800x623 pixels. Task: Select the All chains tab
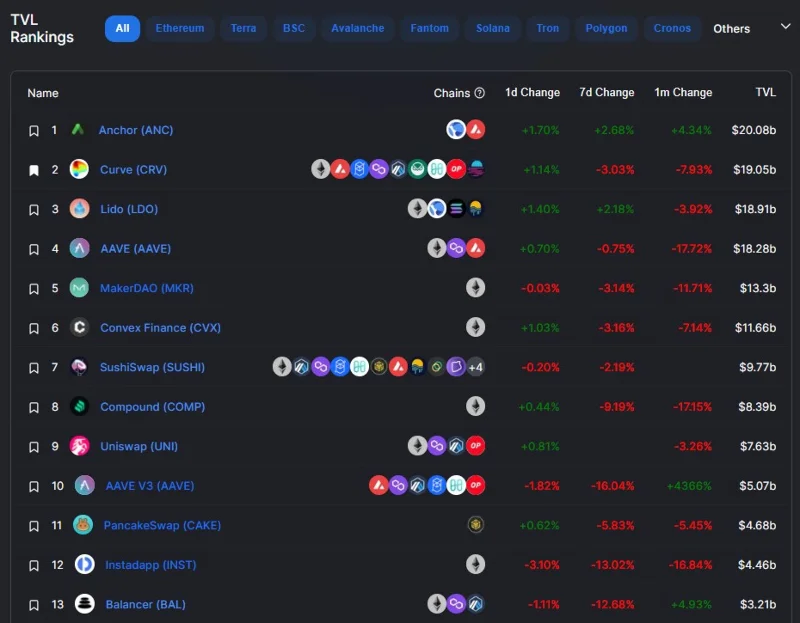click(x=122, y=29)
